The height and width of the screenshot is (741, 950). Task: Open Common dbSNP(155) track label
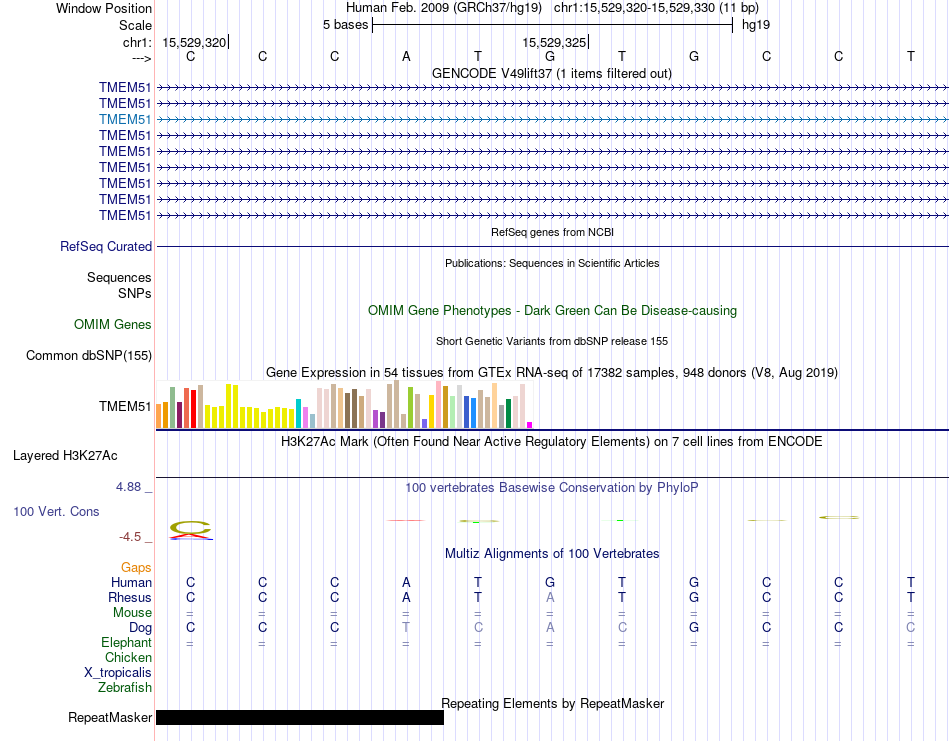pos(89,356)
